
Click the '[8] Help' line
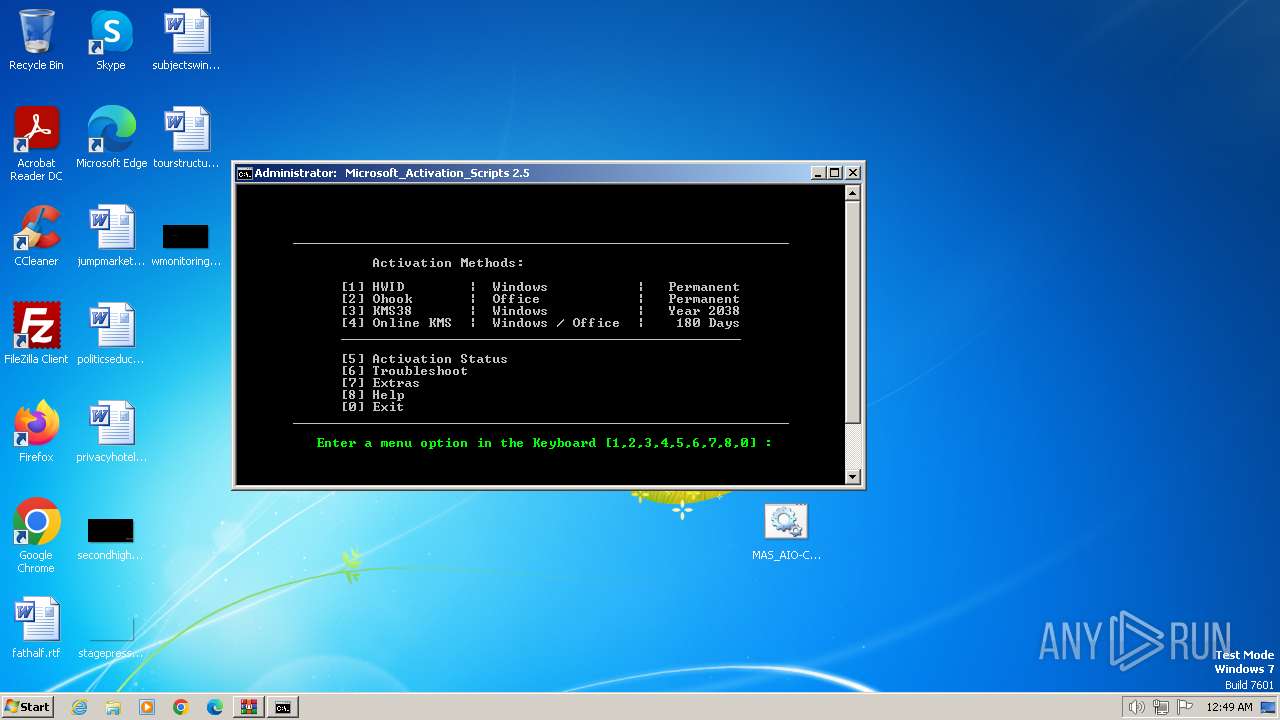(x=372, y=395)
